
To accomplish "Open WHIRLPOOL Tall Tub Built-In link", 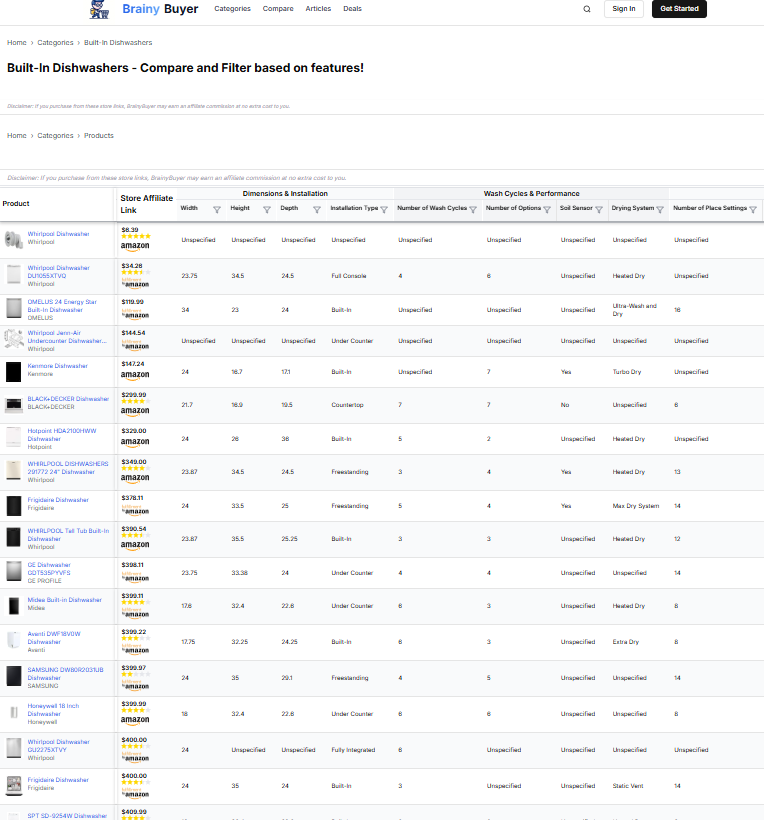I will coord(69,535).
